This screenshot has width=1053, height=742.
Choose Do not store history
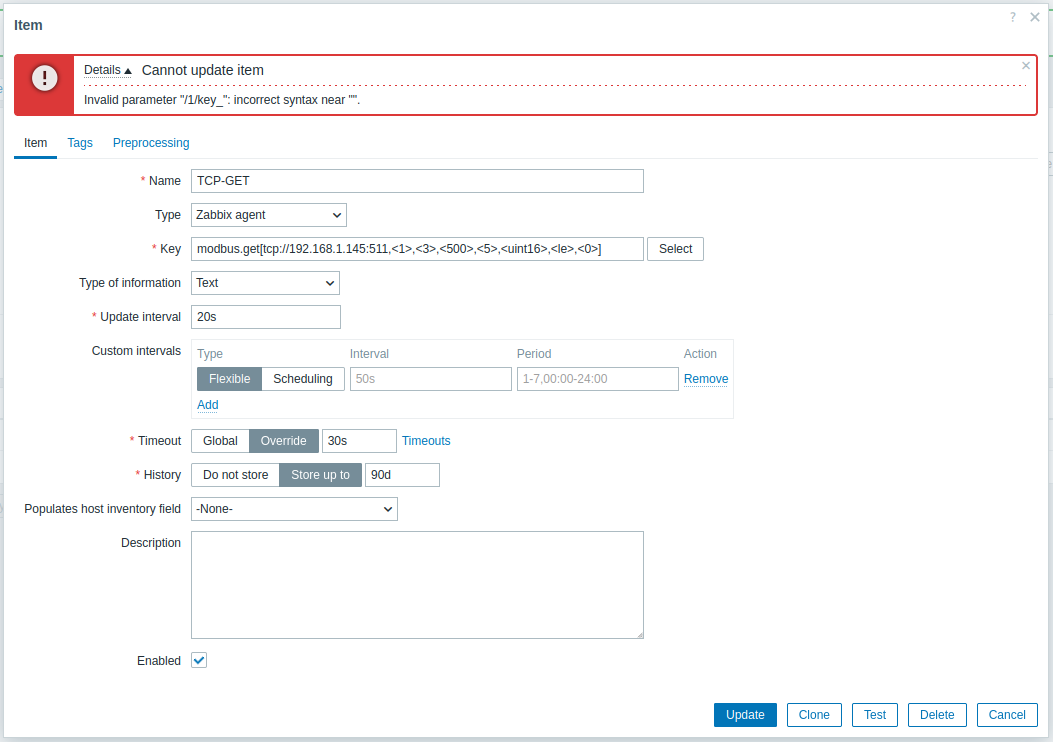235,475
